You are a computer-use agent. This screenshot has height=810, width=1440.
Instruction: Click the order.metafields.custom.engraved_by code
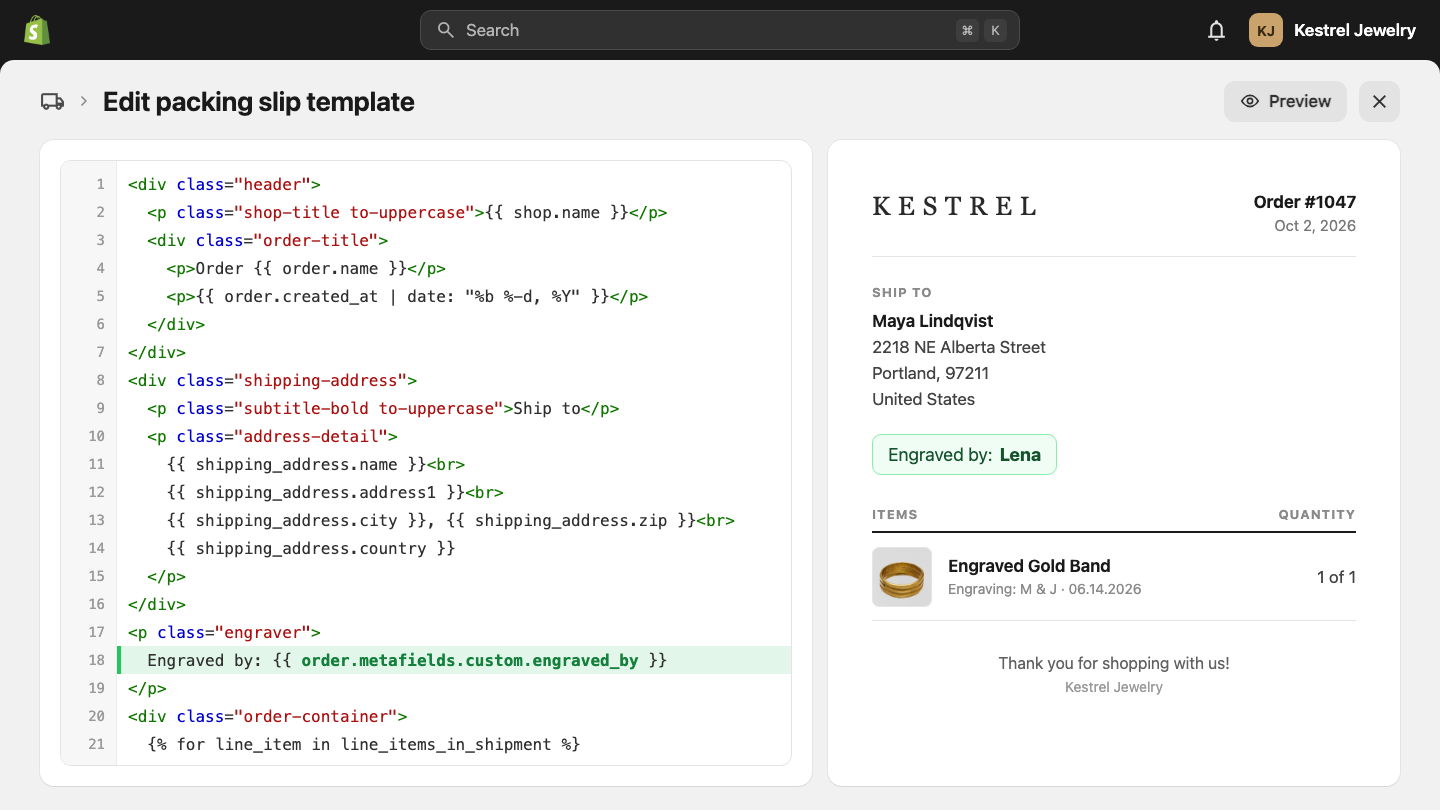click(x=470, y=660)
